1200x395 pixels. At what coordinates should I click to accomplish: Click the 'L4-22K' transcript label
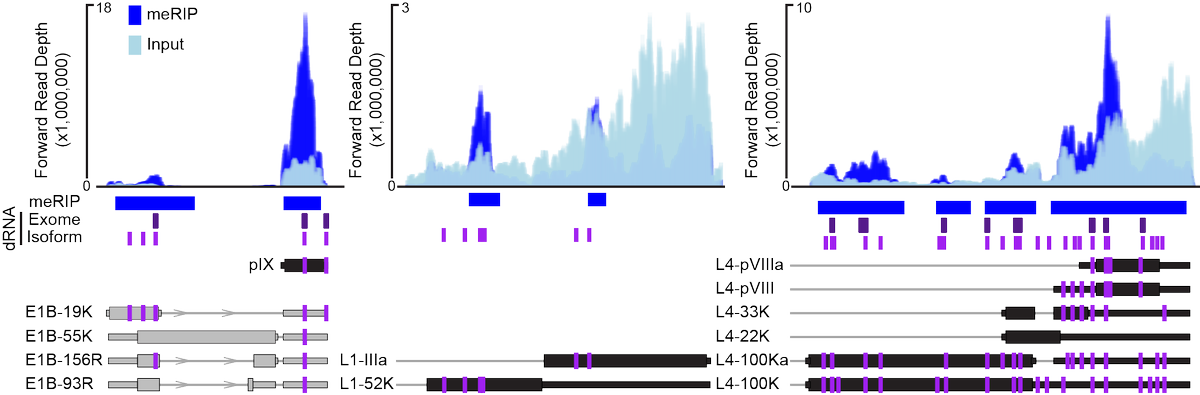tap(743, 336)
